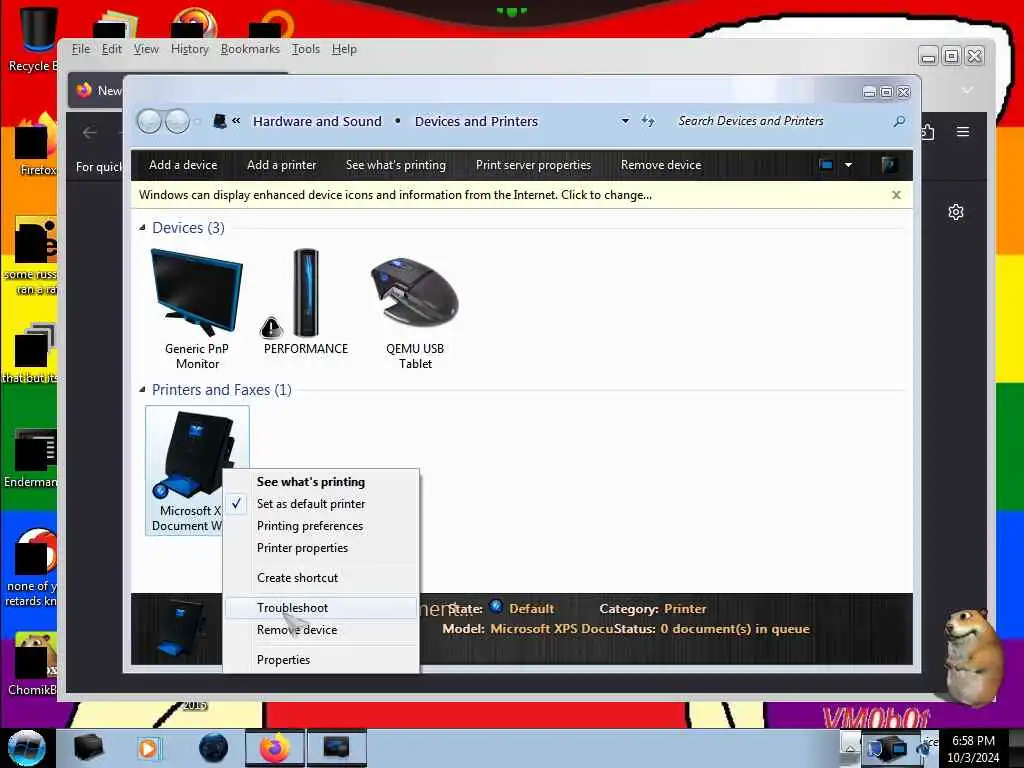This screenshot has height=768, width=1024.
Task: Open the Firefox Tools menu
Action: point(306,49)
